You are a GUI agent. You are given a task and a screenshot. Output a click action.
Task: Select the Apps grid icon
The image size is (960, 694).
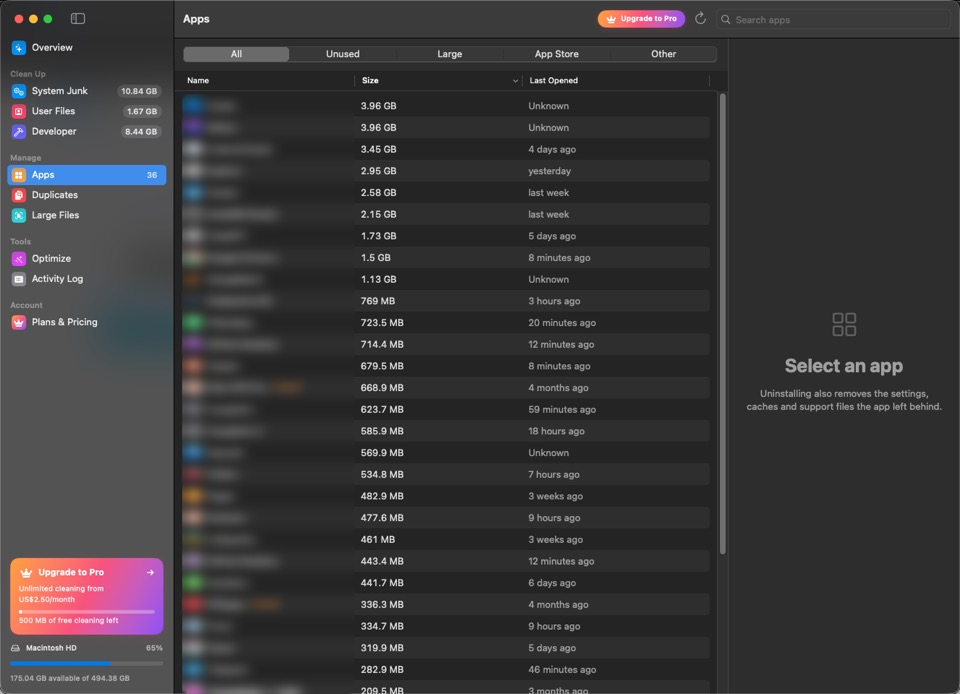click(19, 175)
